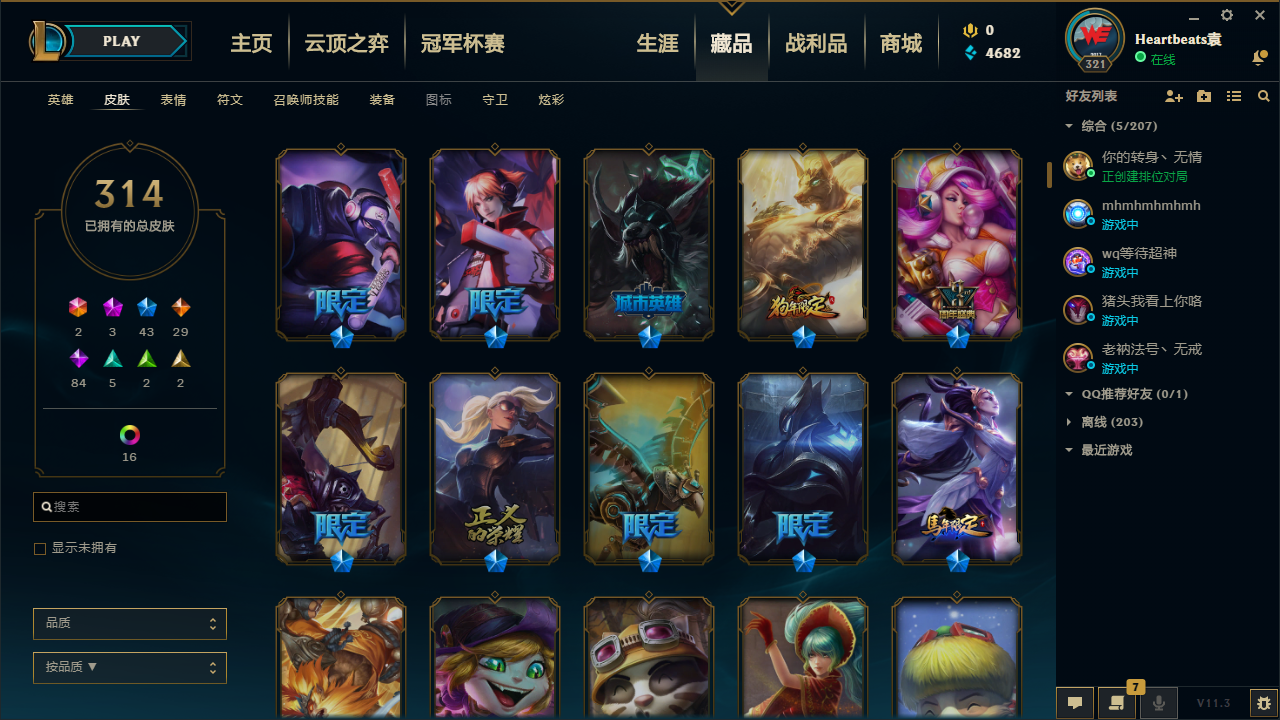1280x720 pixels.
Task: Open the 战利品 tab
Action: (x=816, y=43)
